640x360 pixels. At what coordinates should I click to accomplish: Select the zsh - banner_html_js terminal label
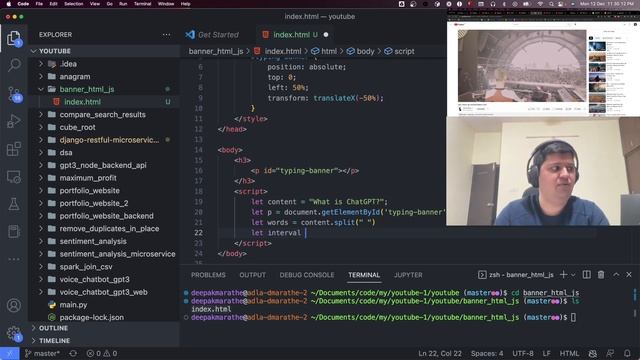[x=516, y=275]
